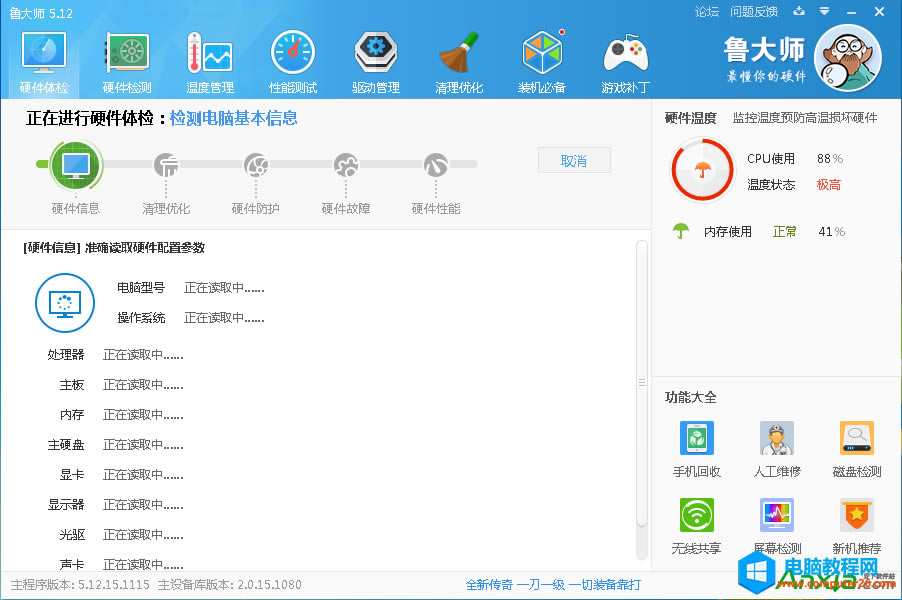
Task: Open the 论坛 forum link
Action: point(707,12)
